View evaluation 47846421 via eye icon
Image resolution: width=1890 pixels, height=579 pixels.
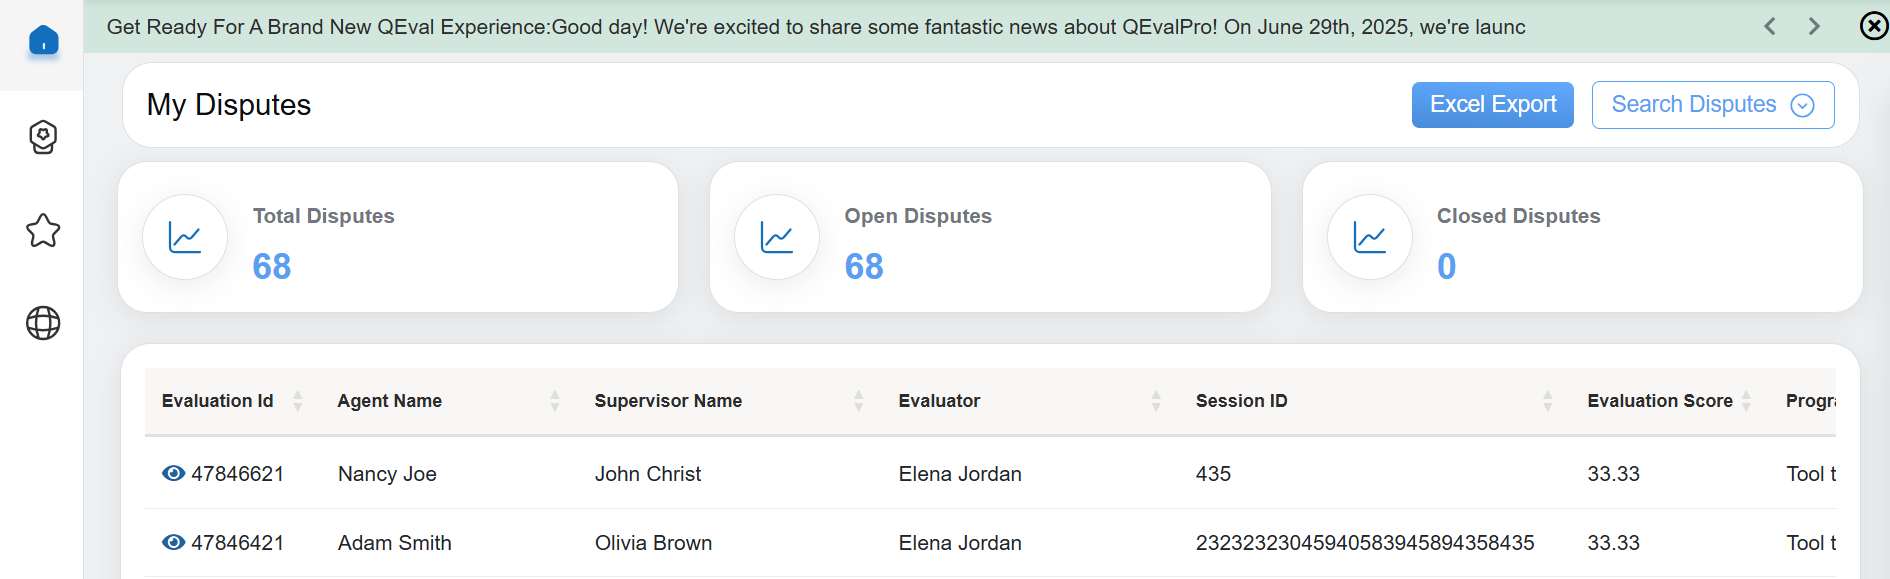(x=173, y=542)
